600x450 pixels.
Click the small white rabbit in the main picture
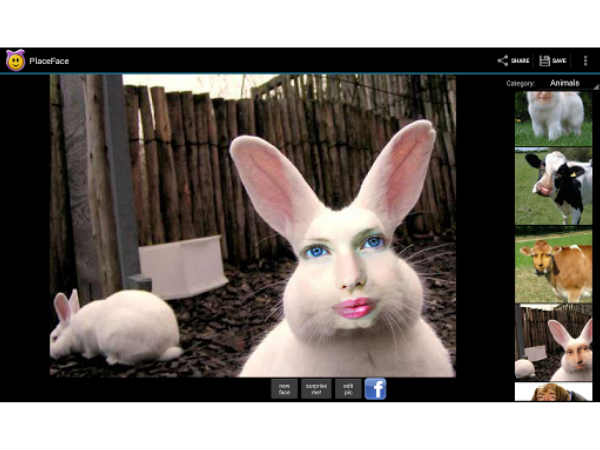(110, 326)
